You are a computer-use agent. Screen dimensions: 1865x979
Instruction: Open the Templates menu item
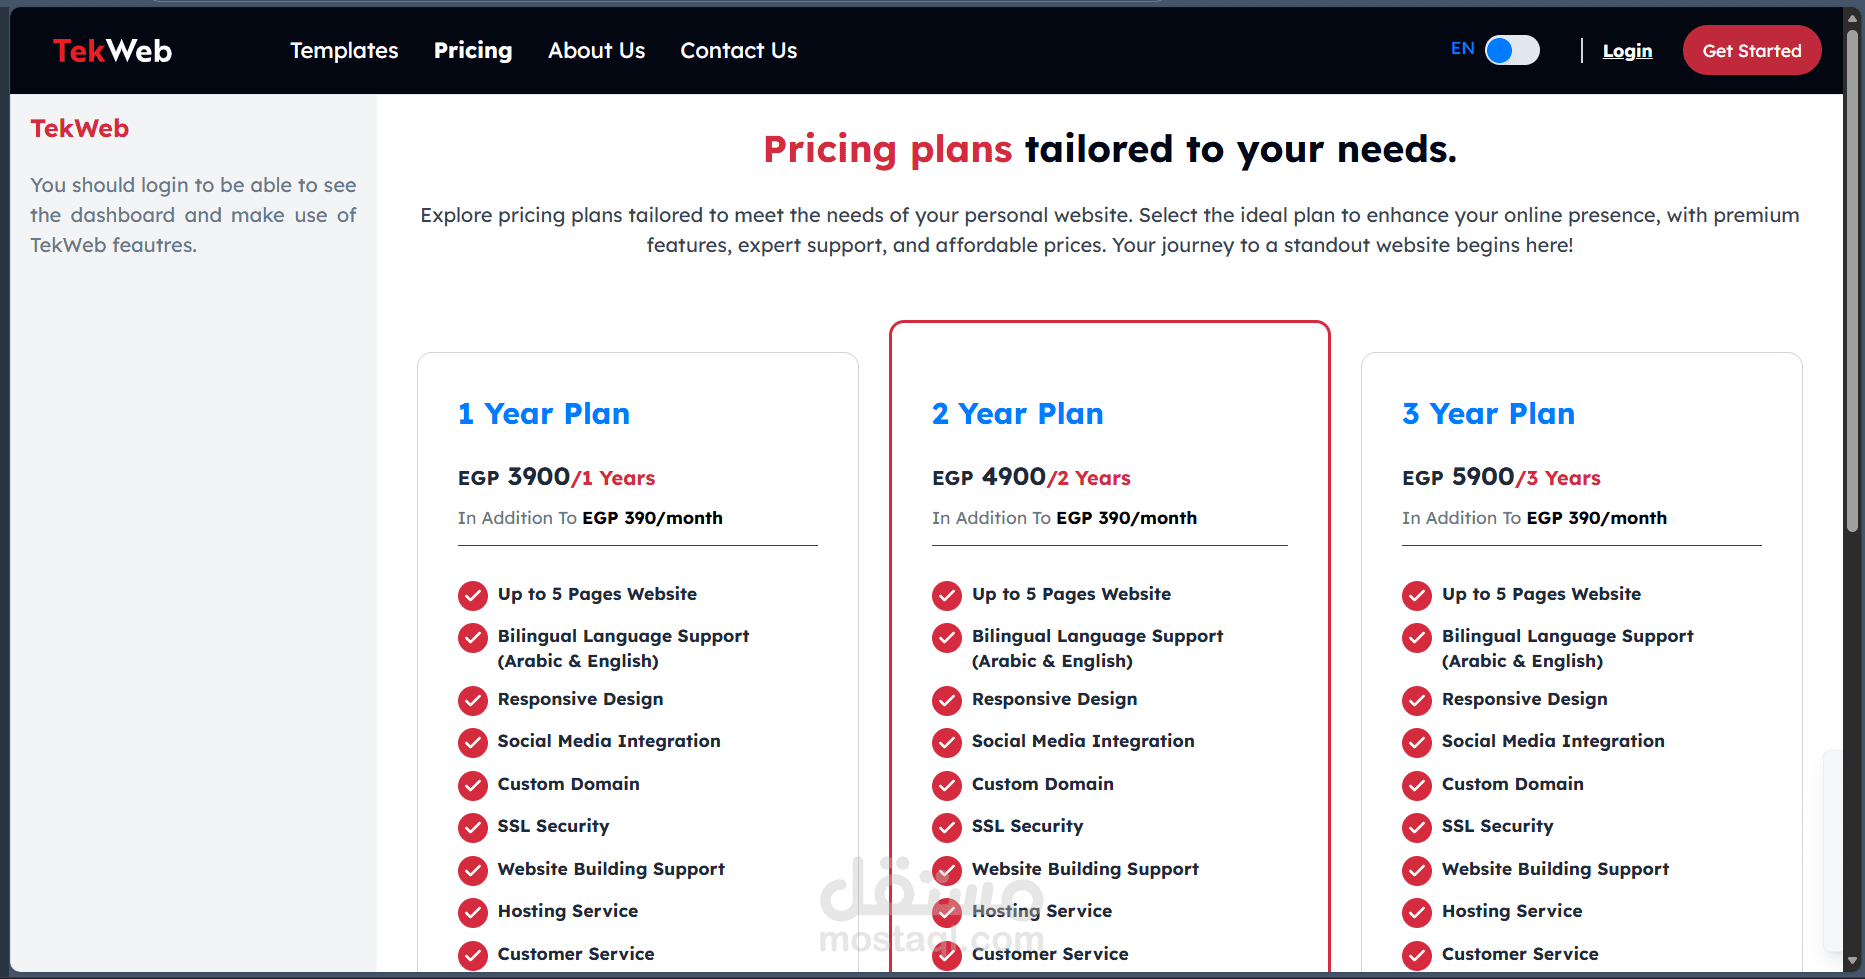(344, 51)
